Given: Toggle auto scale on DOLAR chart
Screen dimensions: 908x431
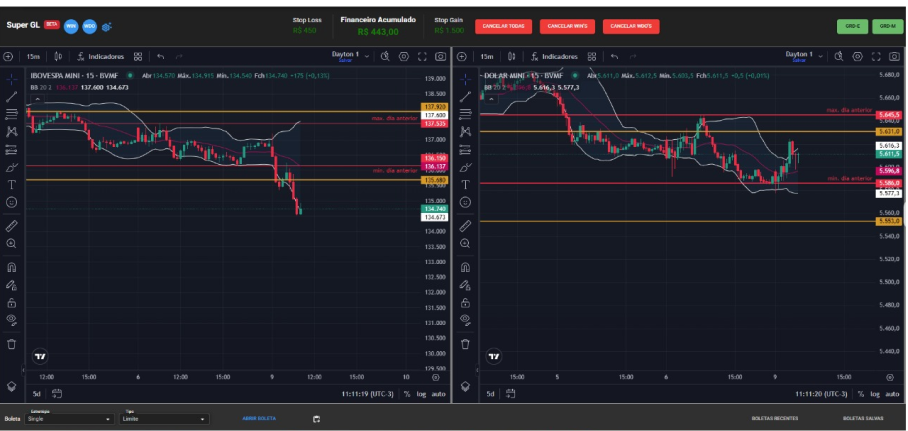Looking at the screenshot, I should (893, 394).
